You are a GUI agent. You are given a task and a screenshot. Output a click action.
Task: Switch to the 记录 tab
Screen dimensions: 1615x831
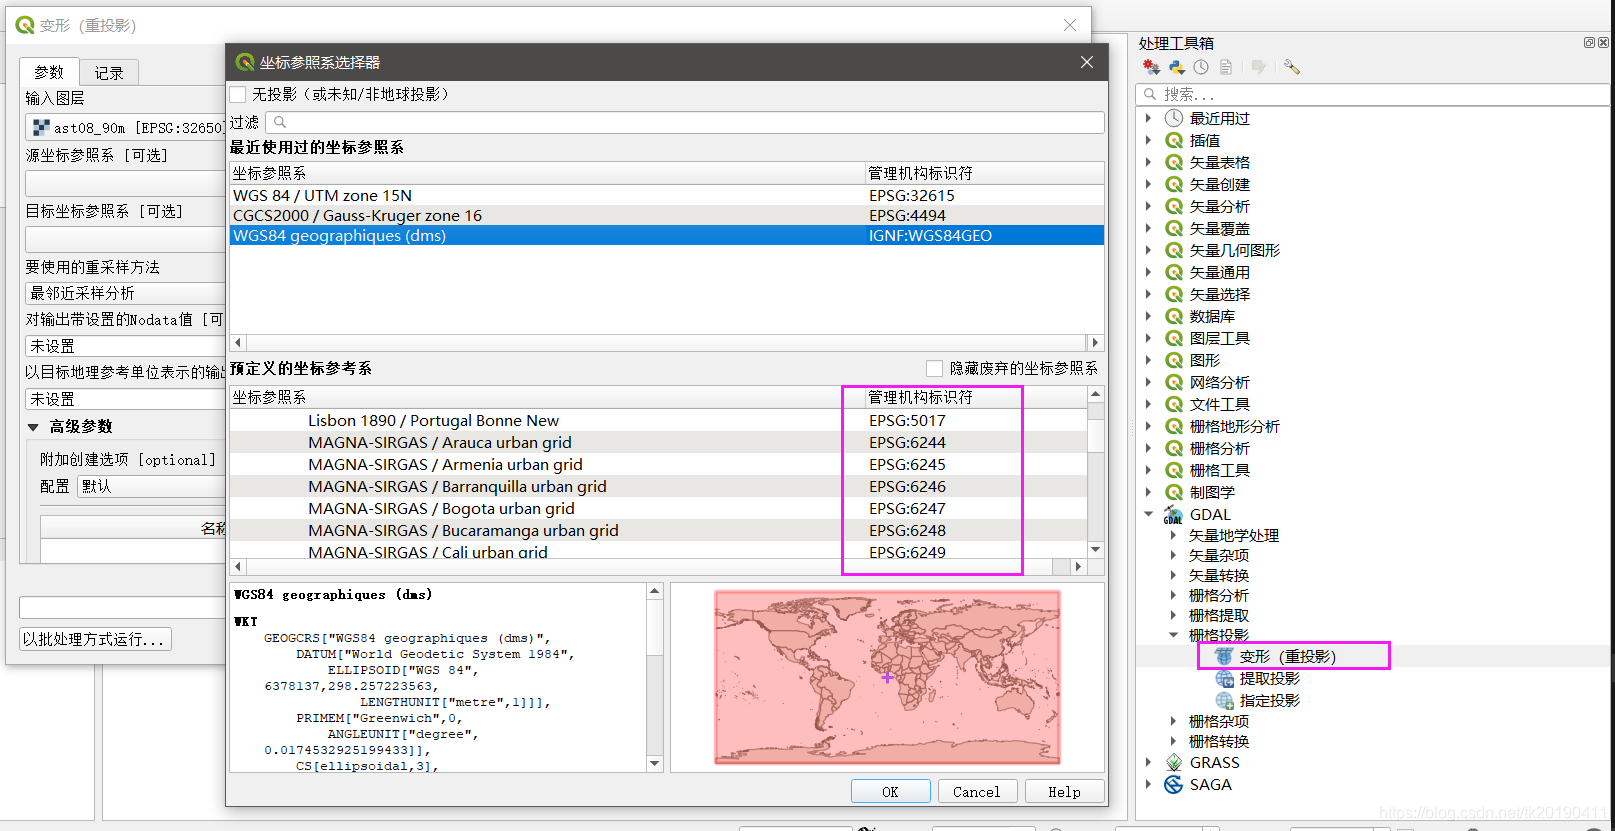(x=109, y=73)
